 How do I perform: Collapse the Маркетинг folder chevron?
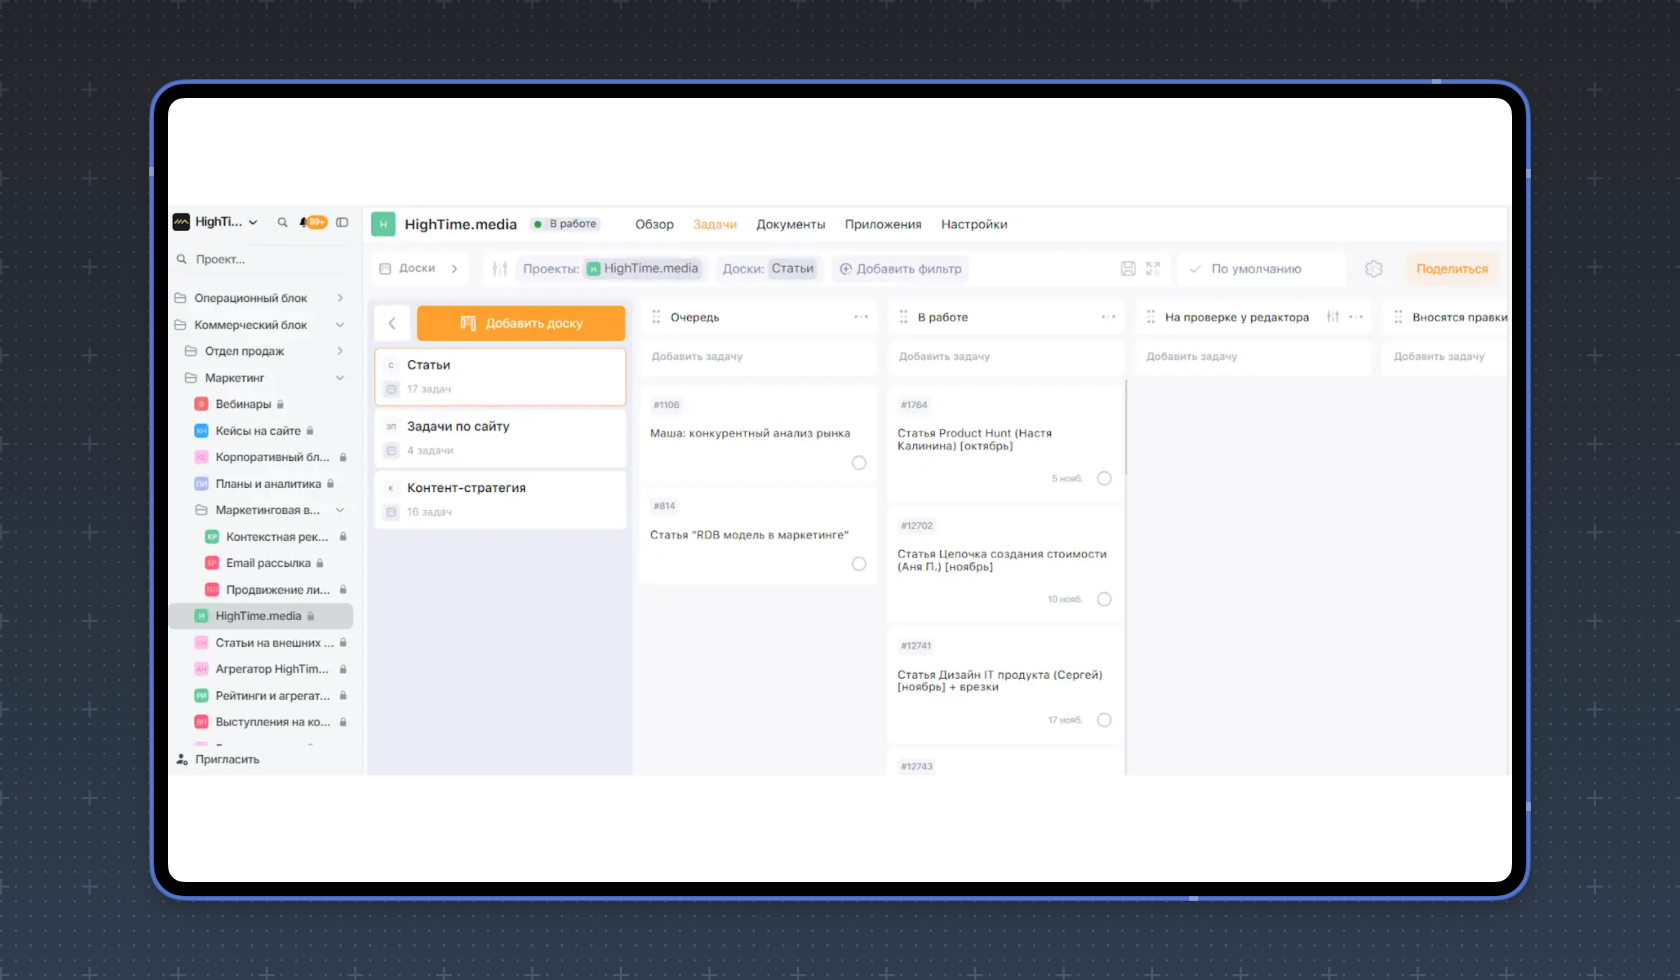[340, 378]
